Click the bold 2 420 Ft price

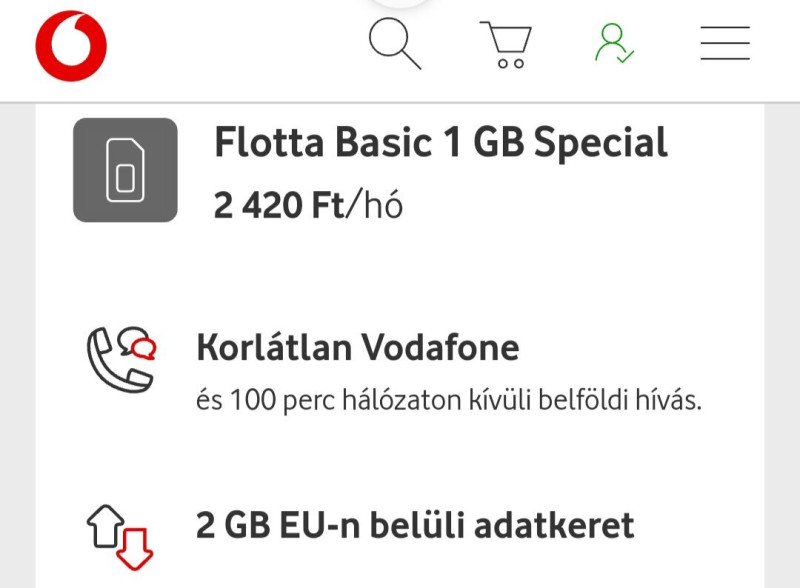click(x=278, y=206)
